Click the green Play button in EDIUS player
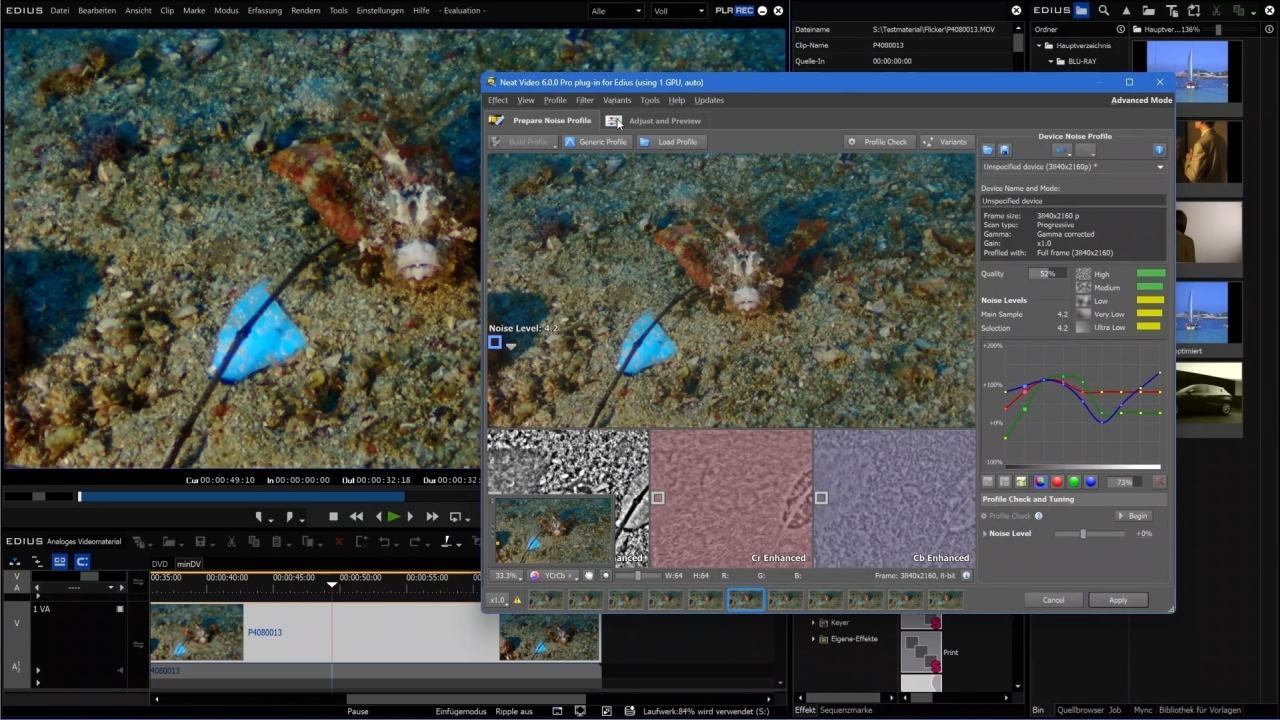This screenshot has width=1280, height=720. click(x=394, y=517)
